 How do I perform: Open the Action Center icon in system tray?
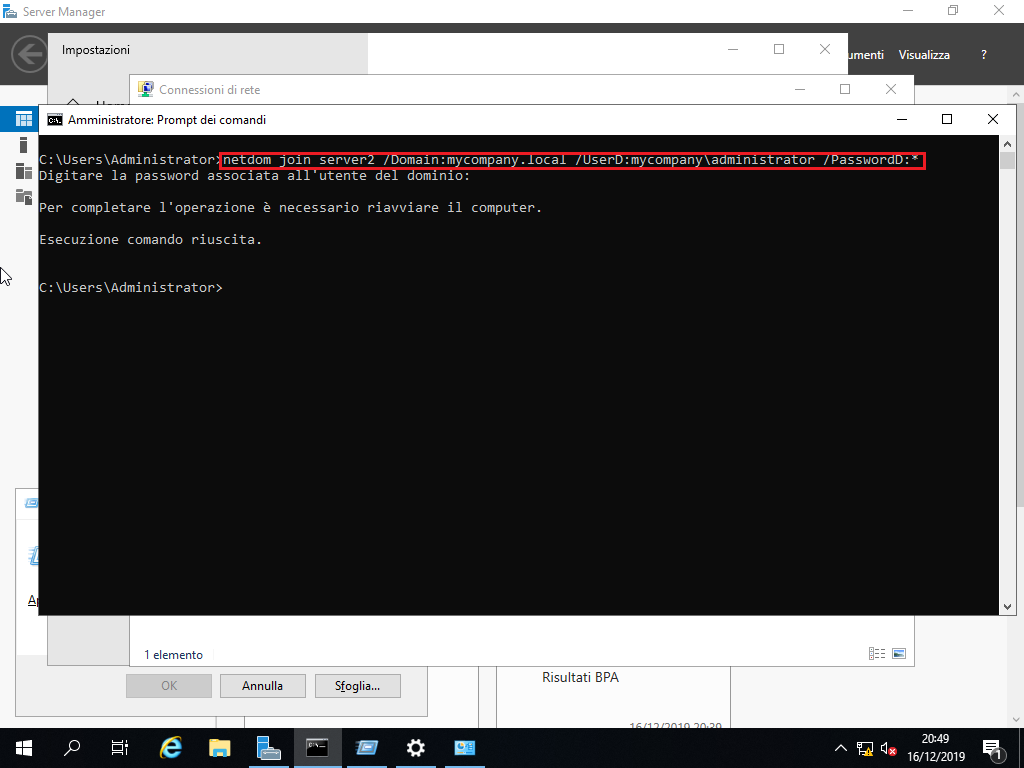coord(993,747)
